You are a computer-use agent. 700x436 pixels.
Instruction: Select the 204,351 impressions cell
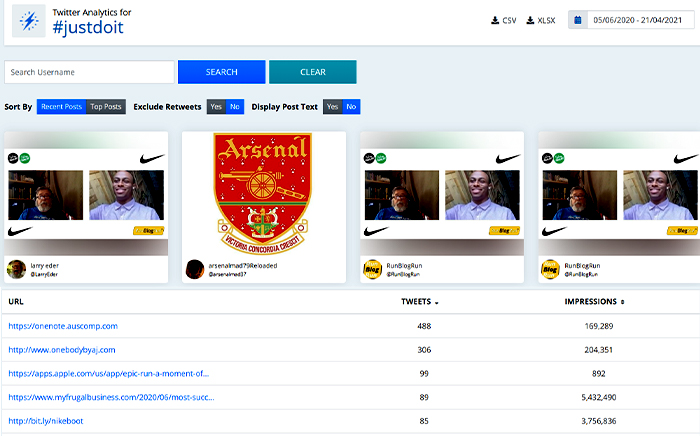[599, 350]
